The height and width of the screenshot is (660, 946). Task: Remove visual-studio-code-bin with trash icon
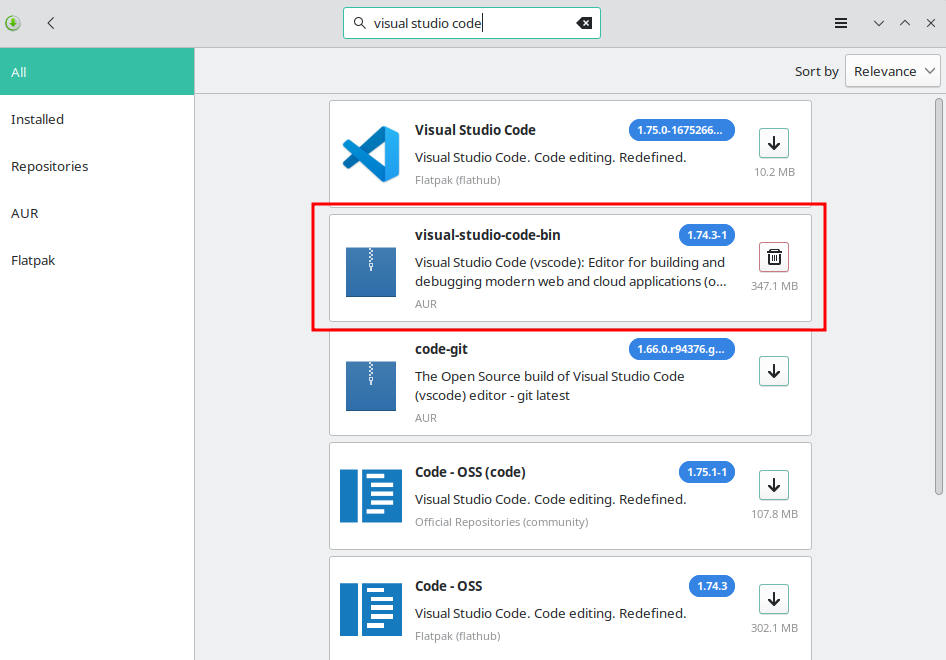click(774, 257)
